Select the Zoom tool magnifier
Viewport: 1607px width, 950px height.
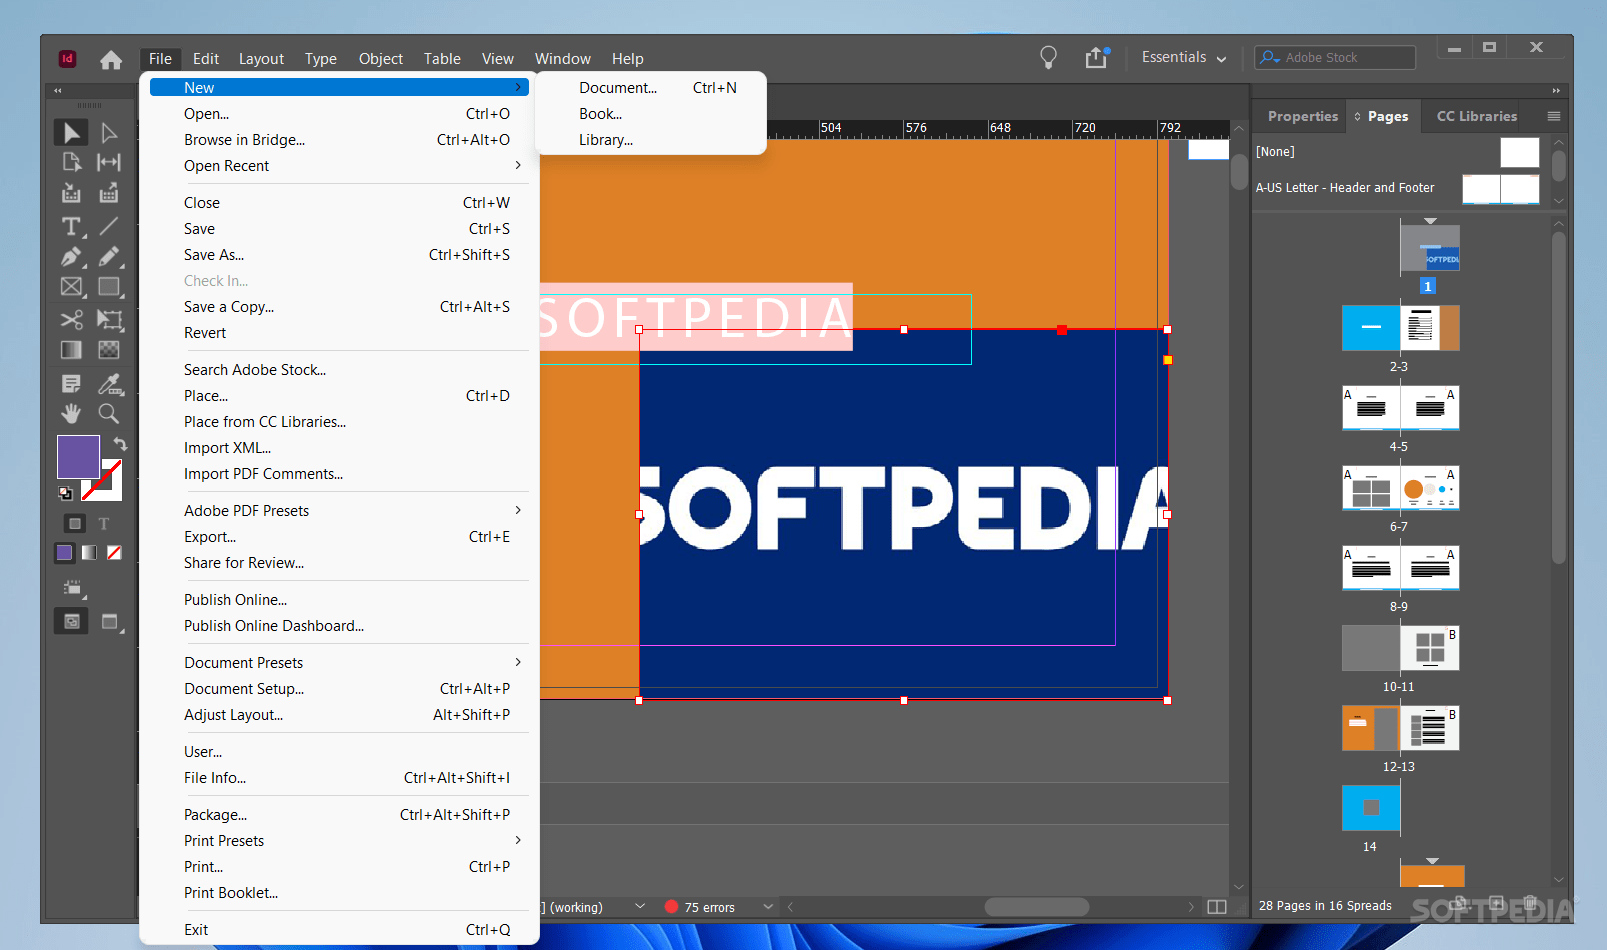(109, 414)
